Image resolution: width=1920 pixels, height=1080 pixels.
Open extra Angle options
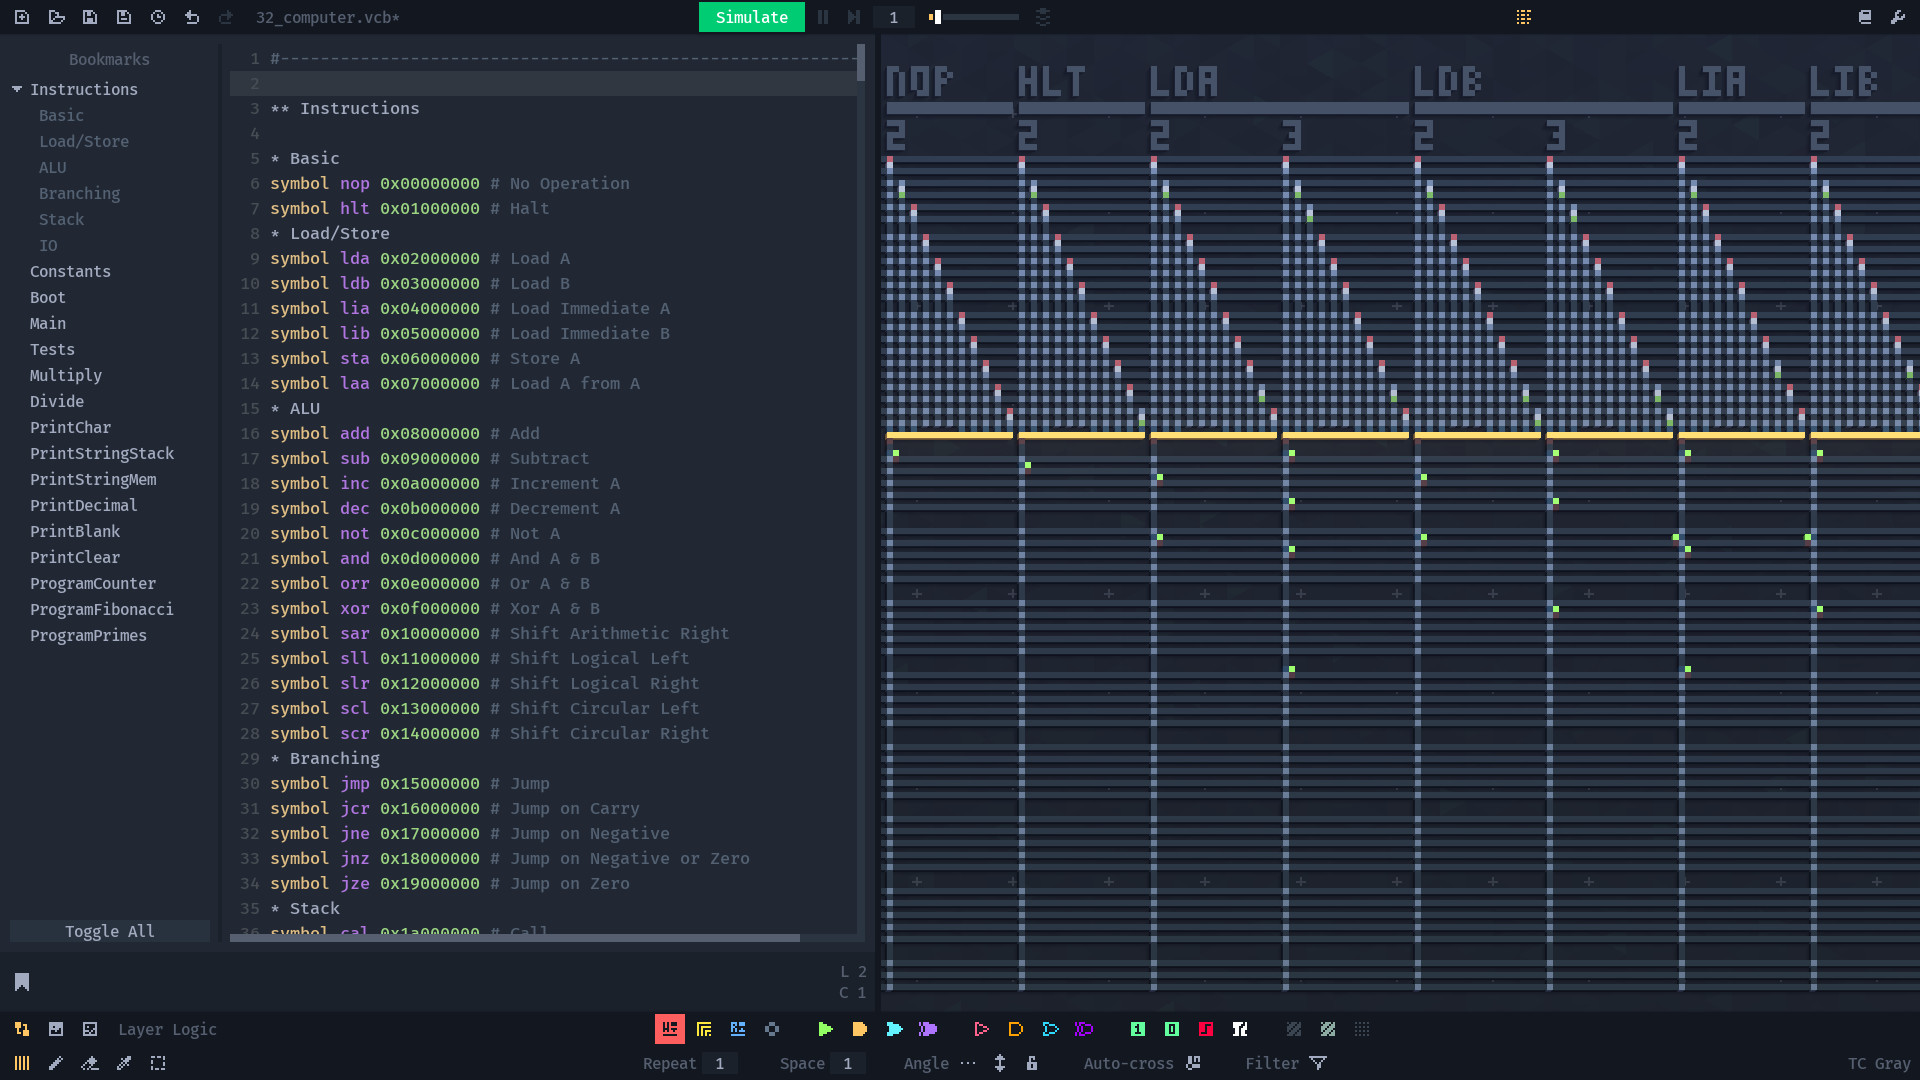click(x=967, y=1063)
